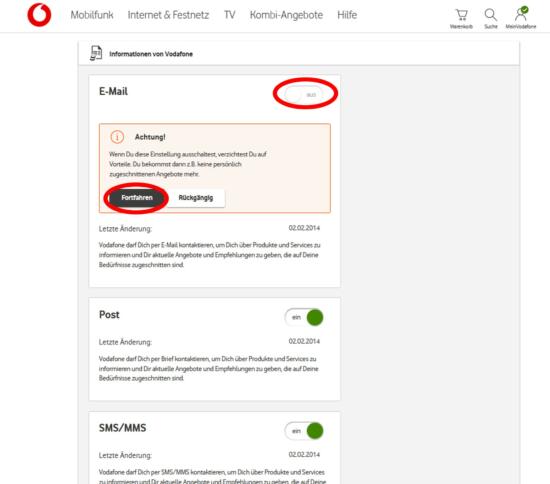This screenshot has width=550, height=484.
Task: Click the Rückgängig button
Action: click(196, 198)
